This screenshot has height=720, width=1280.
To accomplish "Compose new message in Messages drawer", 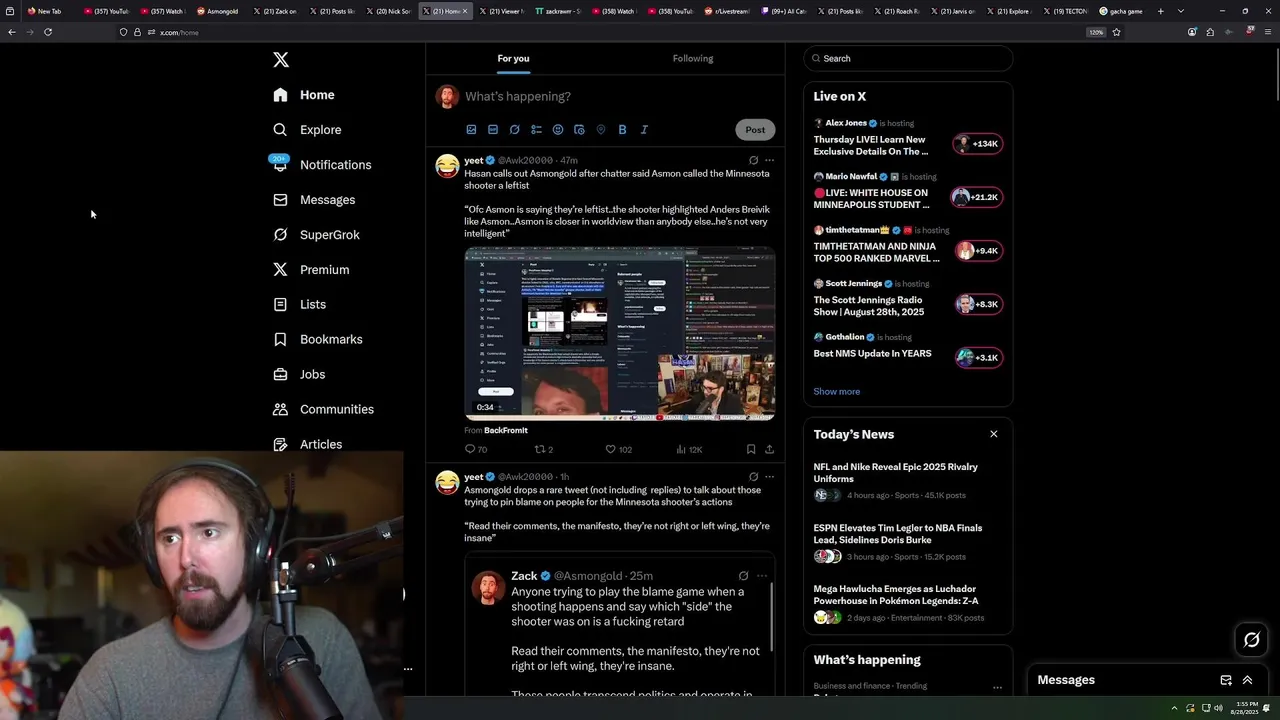I will point(1226,680).
